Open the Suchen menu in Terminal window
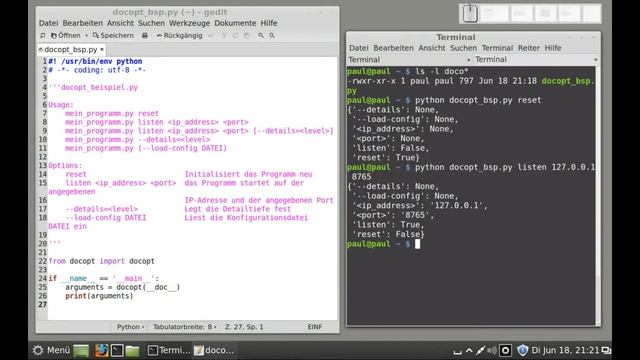The width and height of the screenshot is (640, 360). pyautogui.click(x=463, y=48)
